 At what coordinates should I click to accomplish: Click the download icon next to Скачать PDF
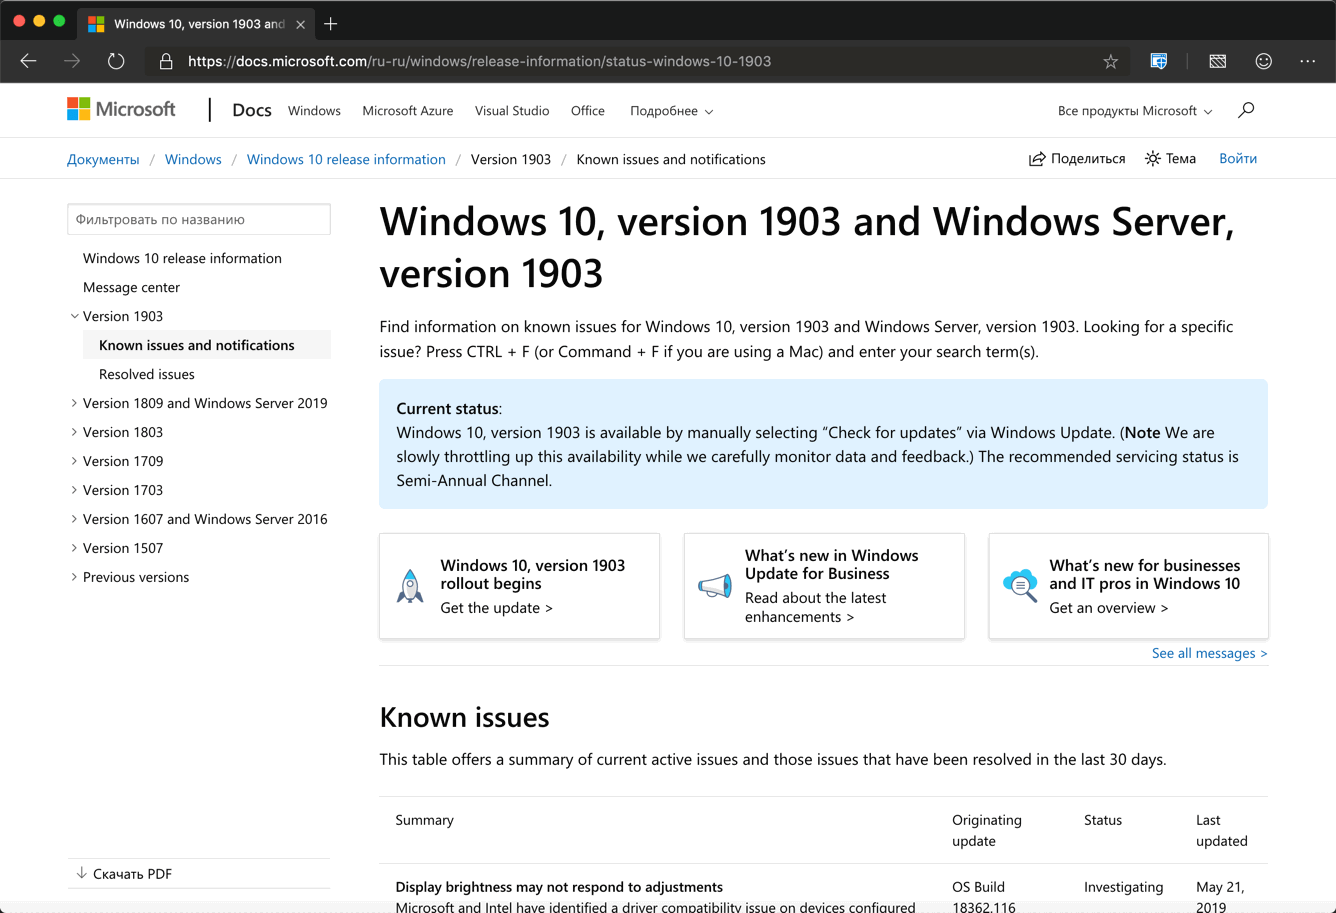click(80, 872)
